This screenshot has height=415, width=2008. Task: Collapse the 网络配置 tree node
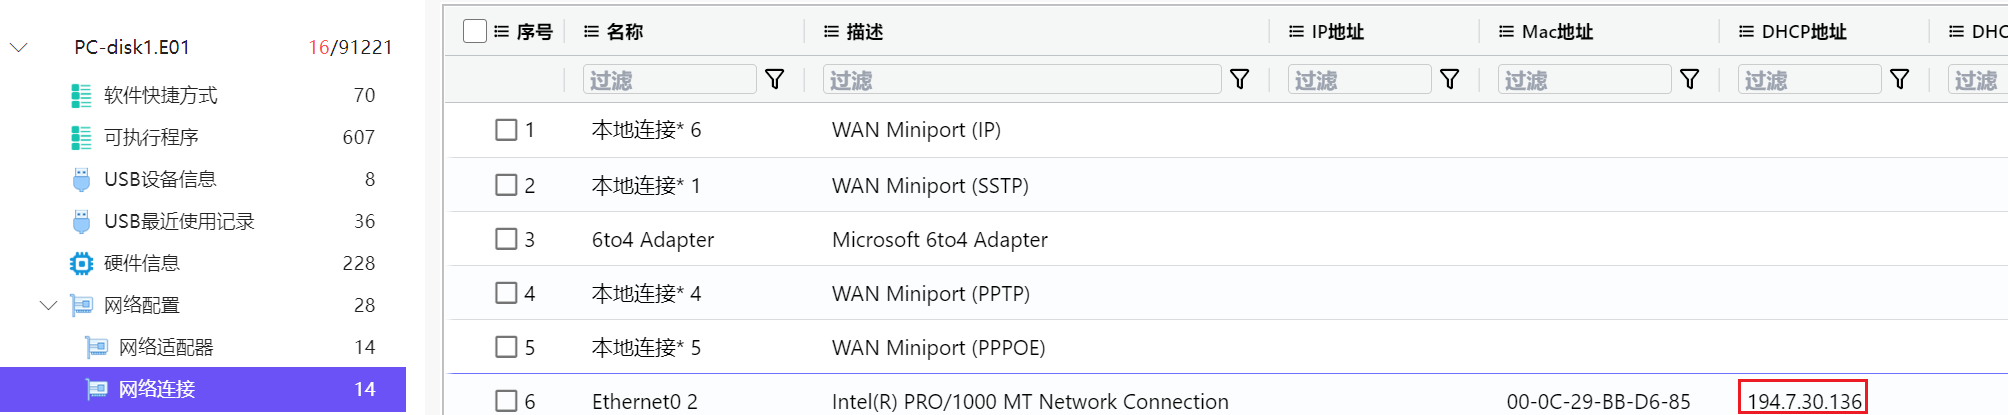[48, 305]
